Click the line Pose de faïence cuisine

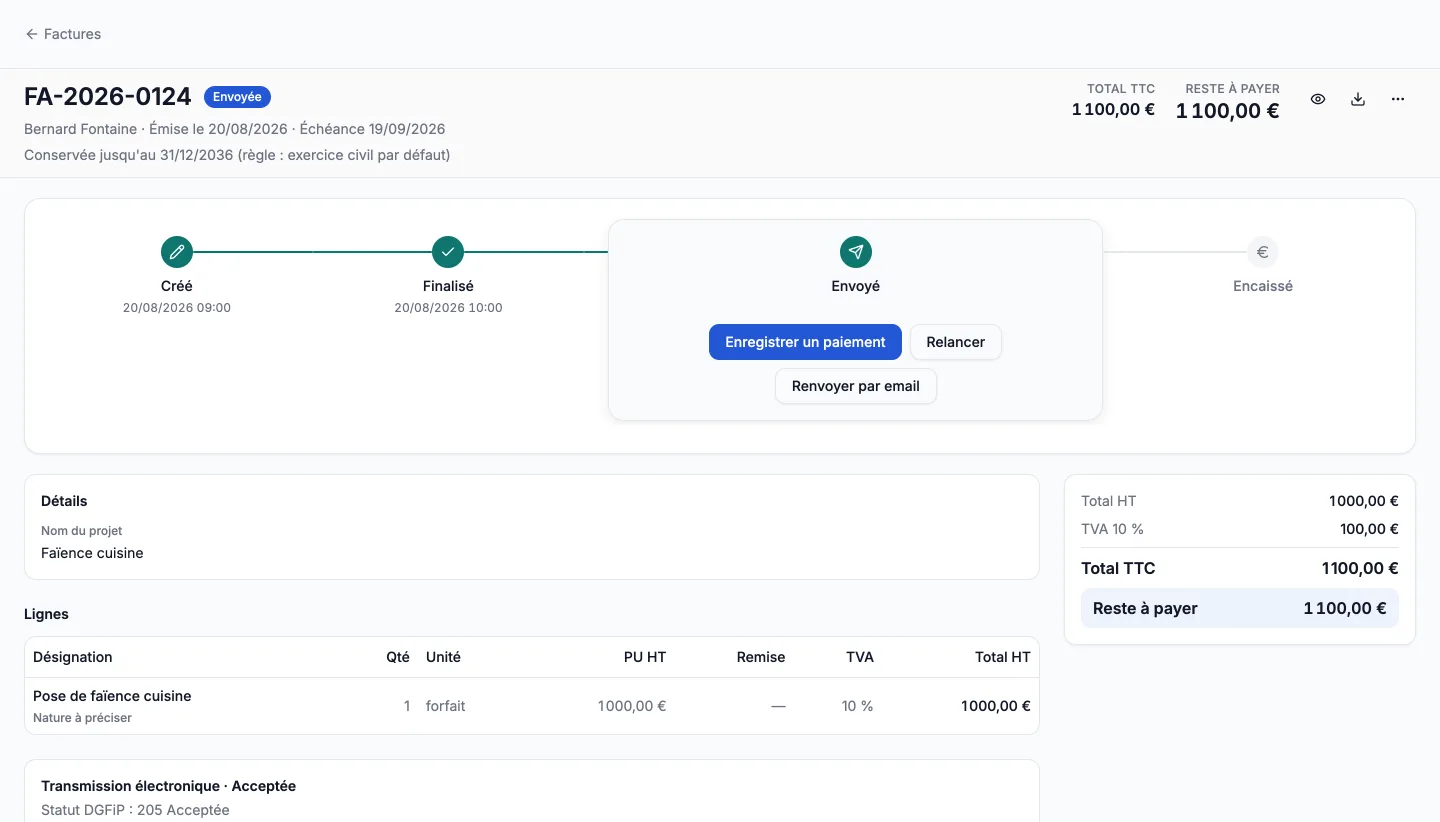[x=112, y=696]
